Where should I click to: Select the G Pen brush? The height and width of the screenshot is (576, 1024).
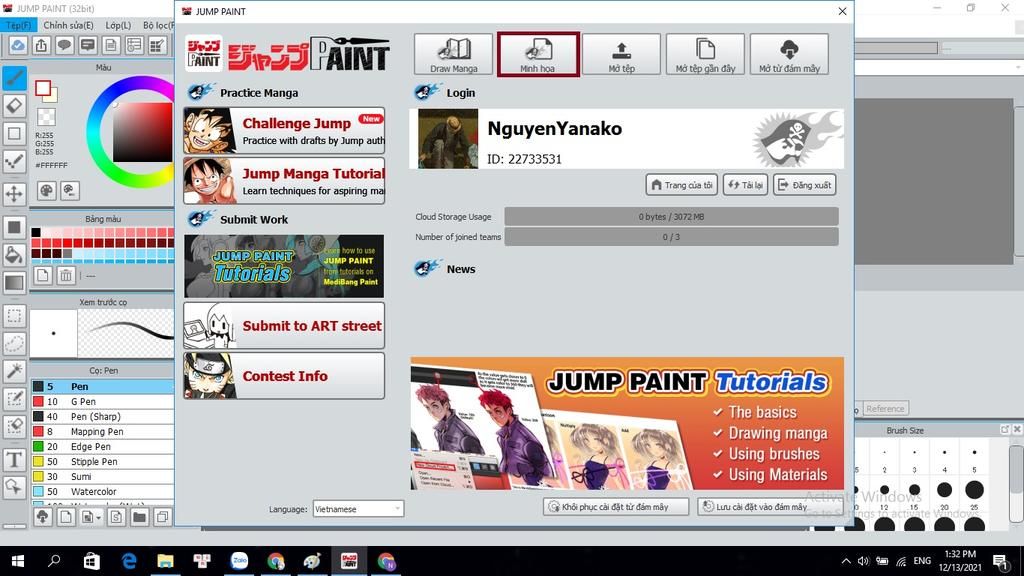point(102,402)
